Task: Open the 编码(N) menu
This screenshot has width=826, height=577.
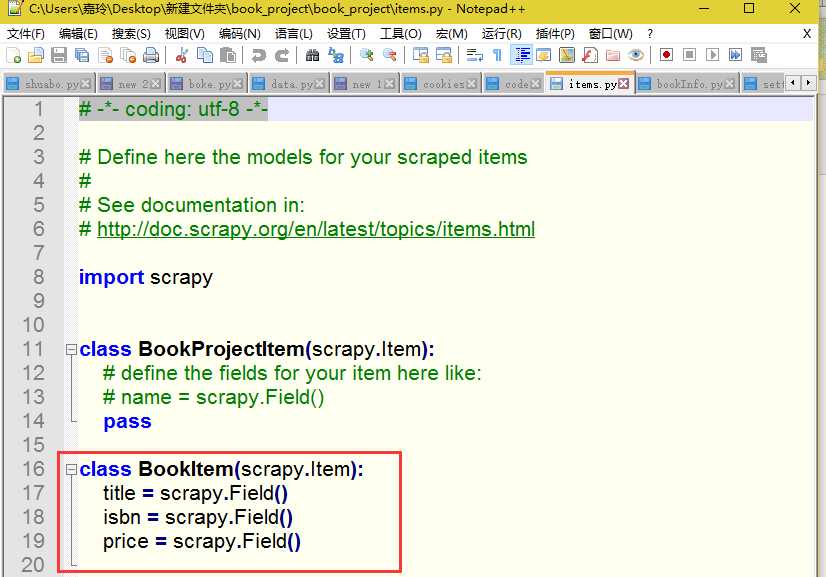Action: click(240, 34)
